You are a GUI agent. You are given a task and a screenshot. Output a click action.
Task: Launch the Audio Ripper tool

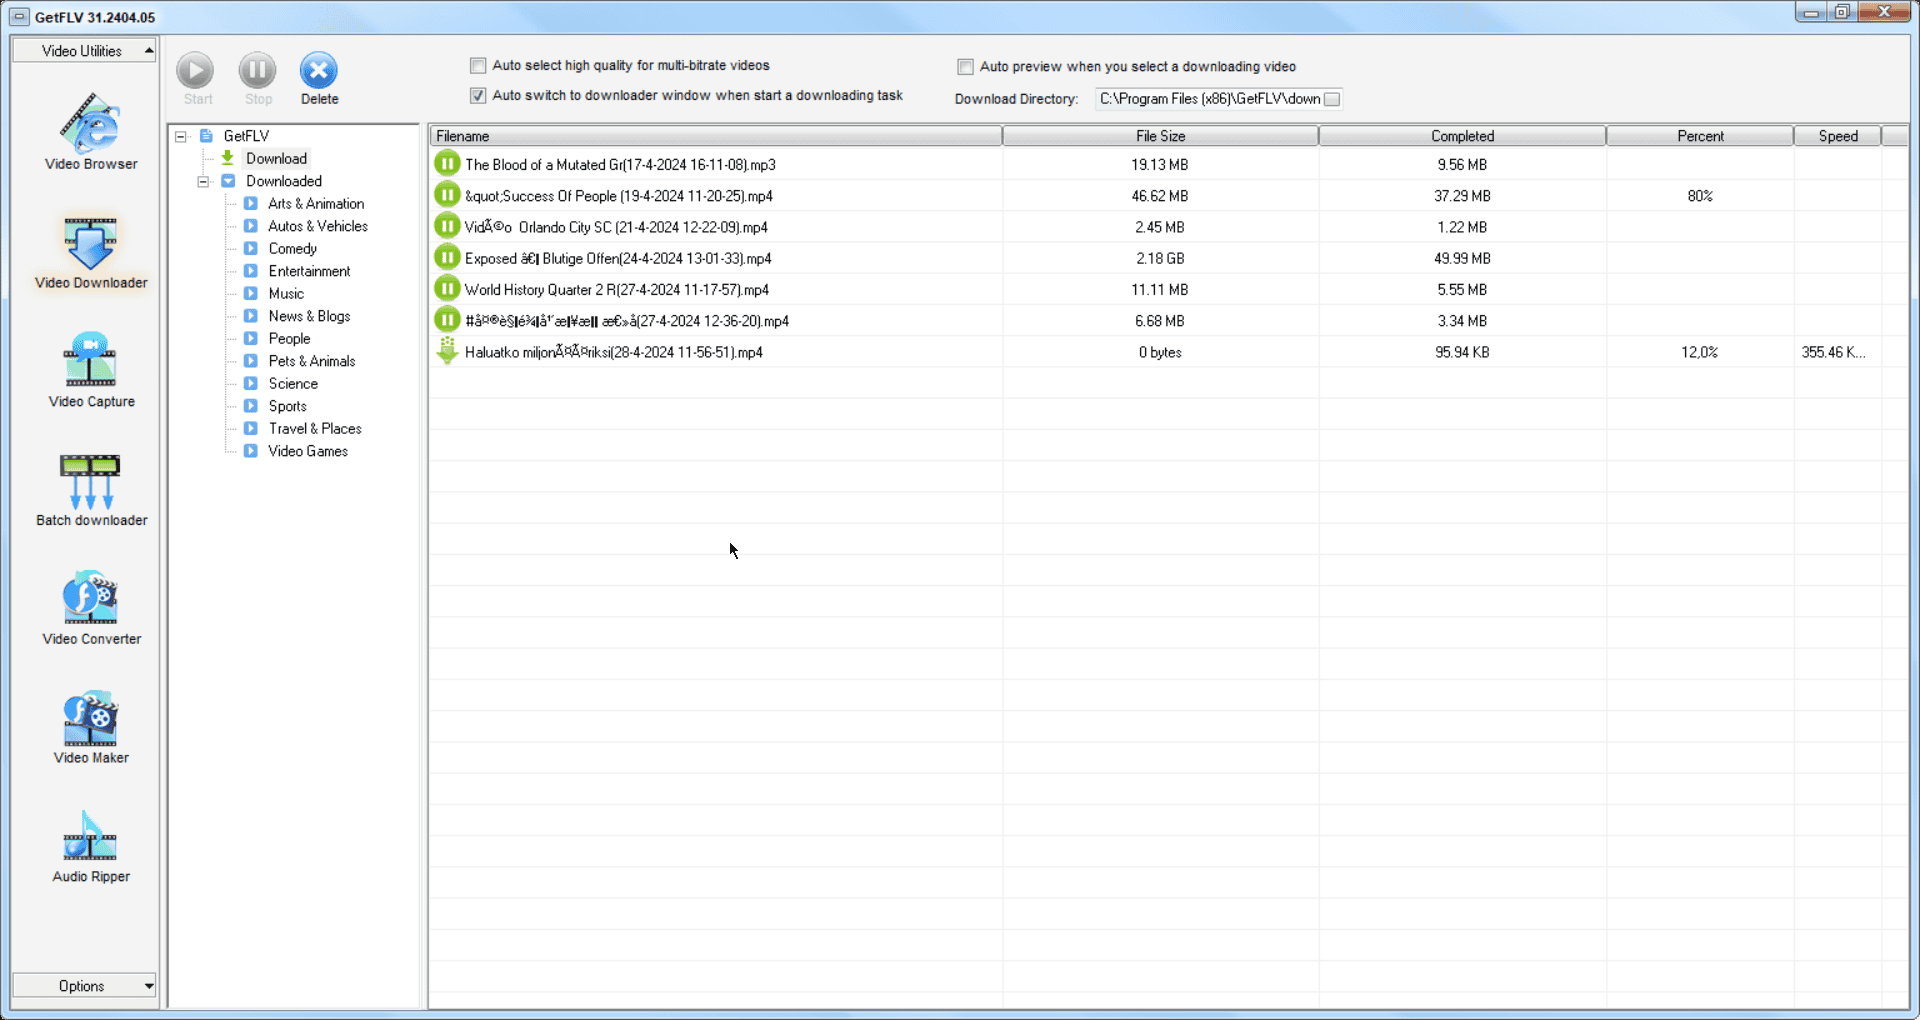coord(91,846)
